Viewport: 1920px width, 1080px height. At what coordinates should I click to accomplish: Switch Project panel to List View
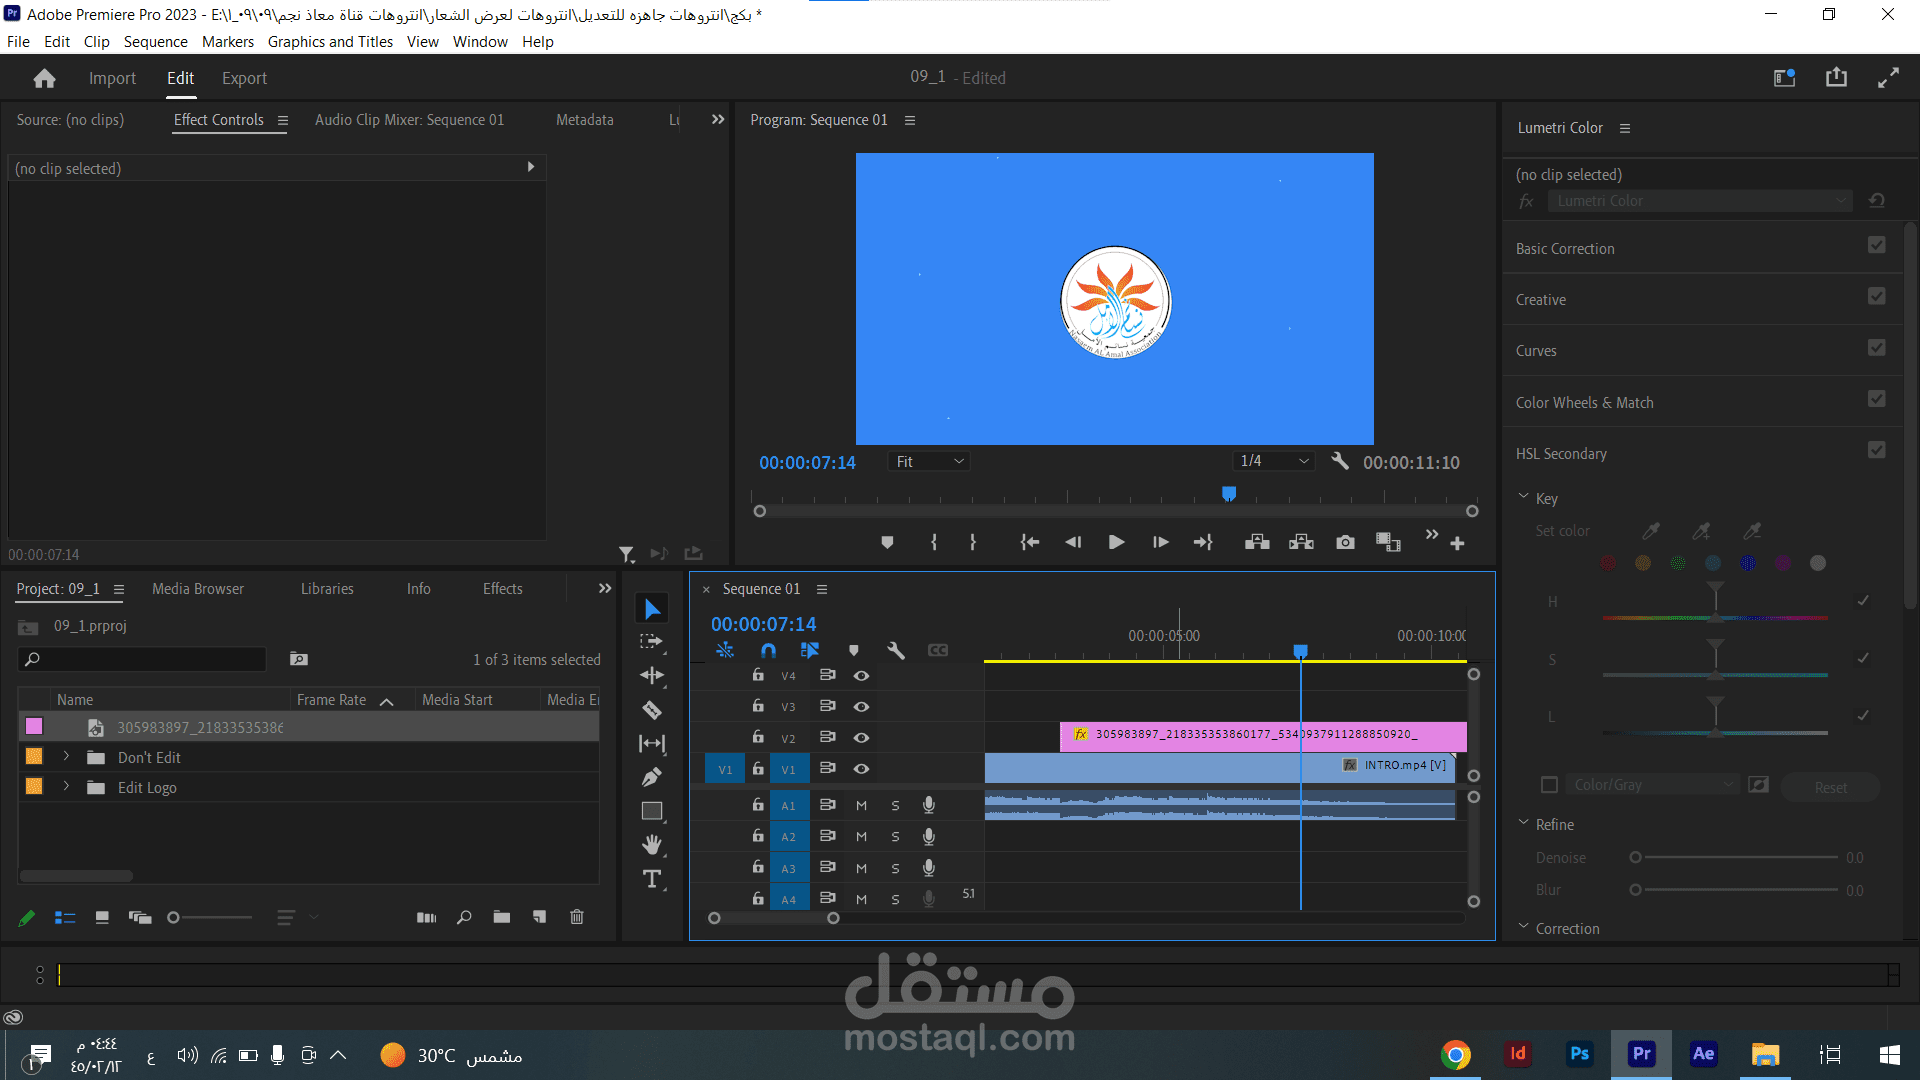point(65,917)
